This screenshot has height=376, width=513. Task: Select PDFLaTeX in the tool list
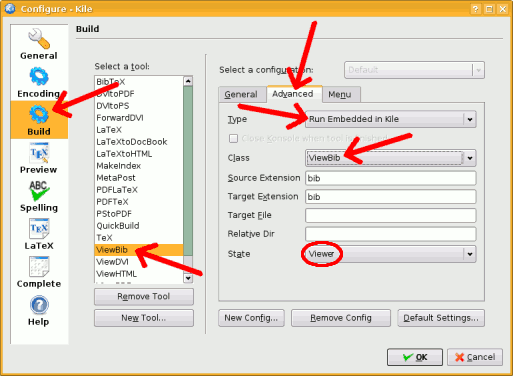tap(139, 190)
